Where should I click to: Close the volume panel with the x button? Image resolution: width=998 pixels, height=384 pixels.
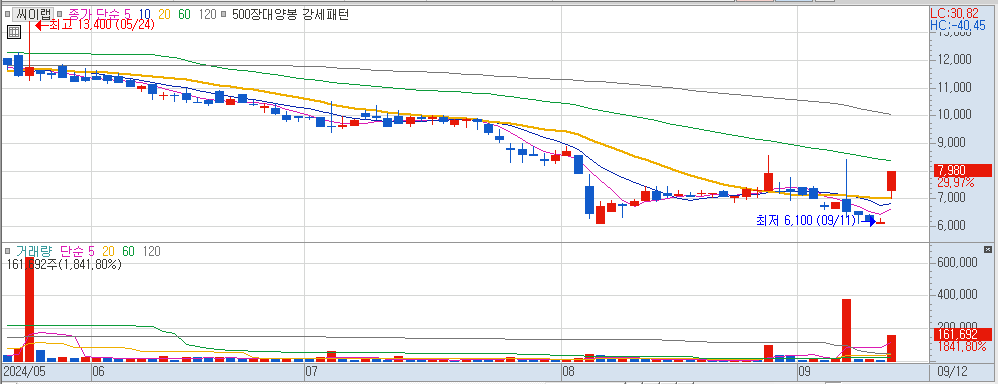coord(988,249)
